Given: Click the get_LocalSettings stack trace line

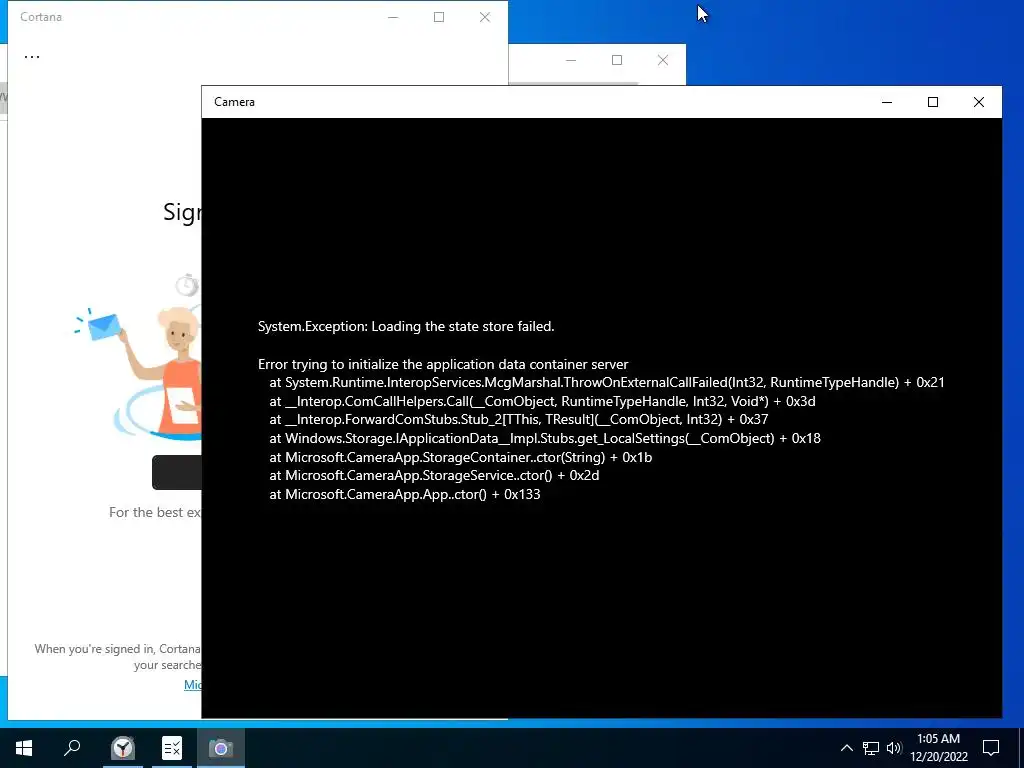Looking at the screenshot, I should 545,438.
